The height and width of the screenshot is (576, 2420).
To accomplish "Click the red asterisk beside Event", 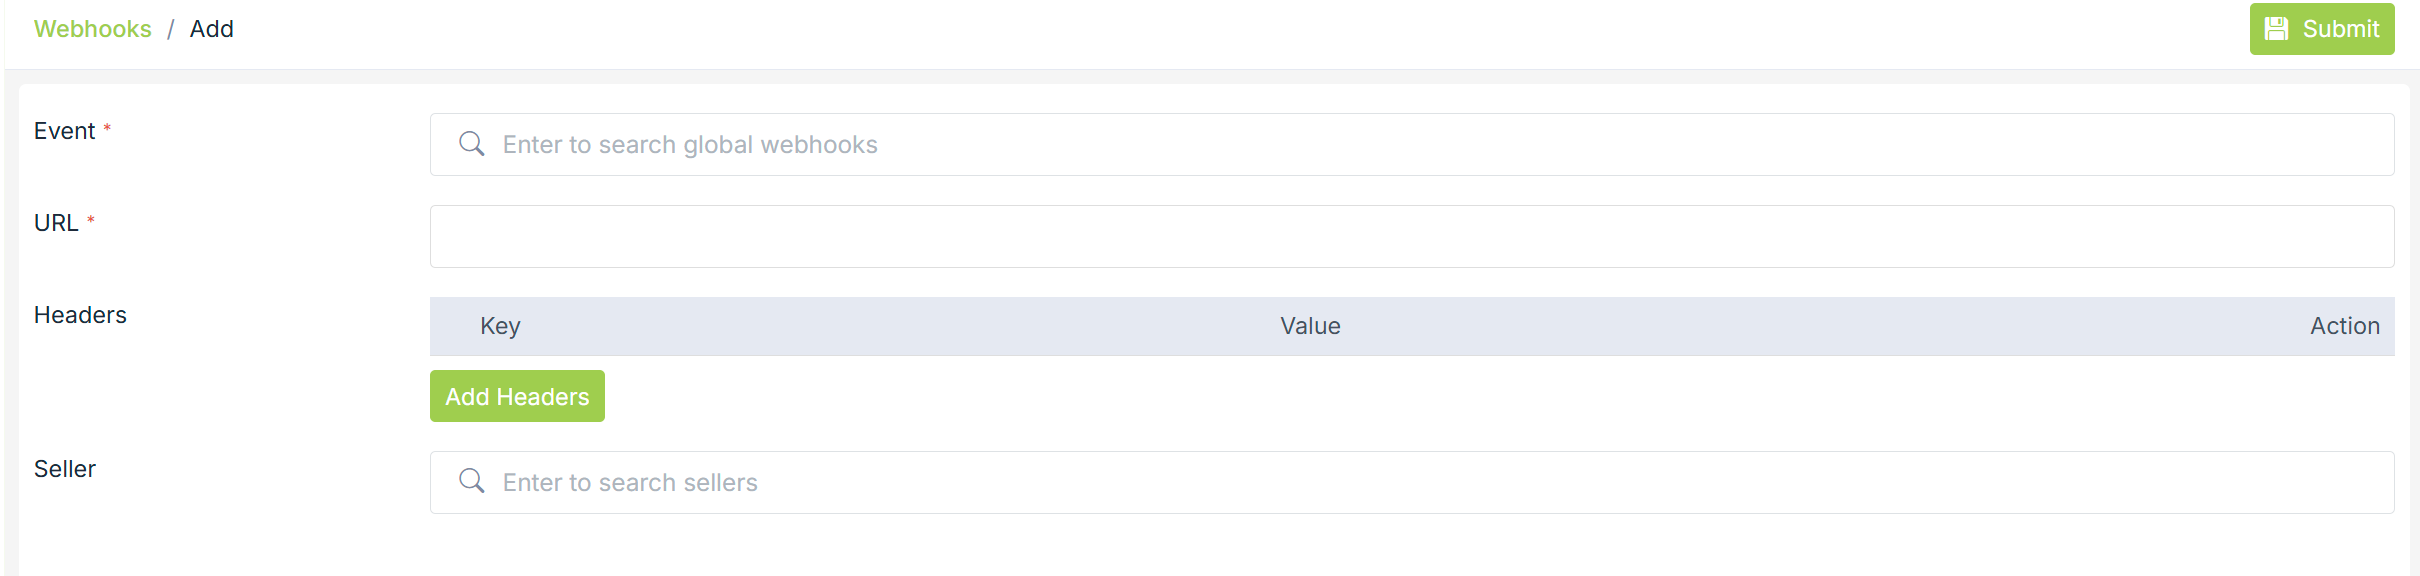I will (x=107, y=129).
